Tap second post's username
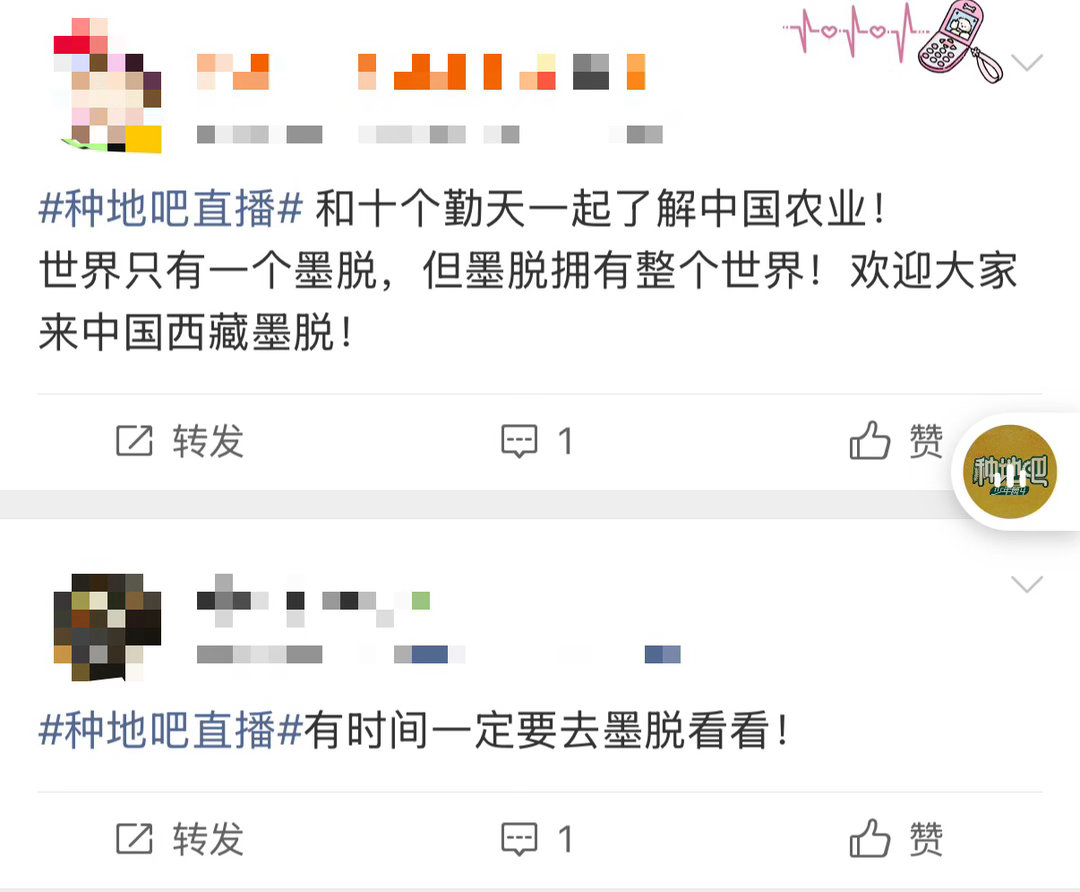1080x892 pixels. click(313, 601)
